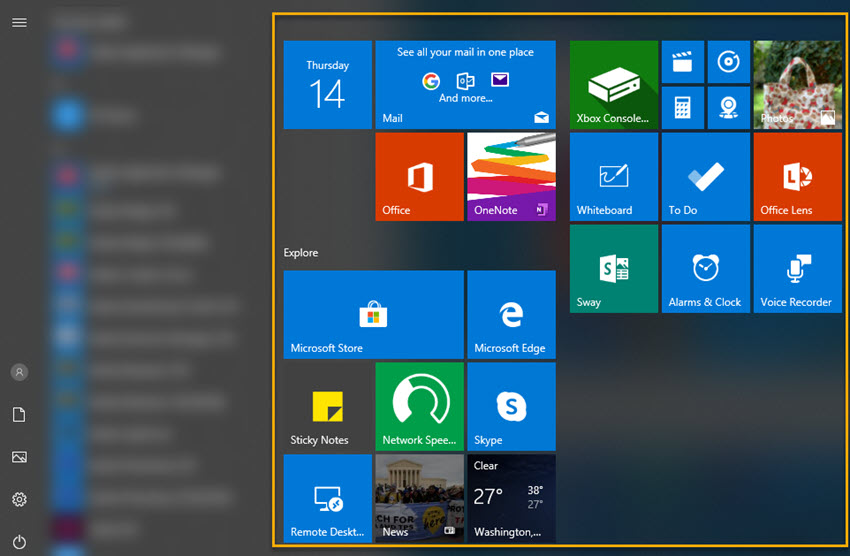Screen dimensions: 850x556
Task: Click the Power button icon
Action: [20, 542]
